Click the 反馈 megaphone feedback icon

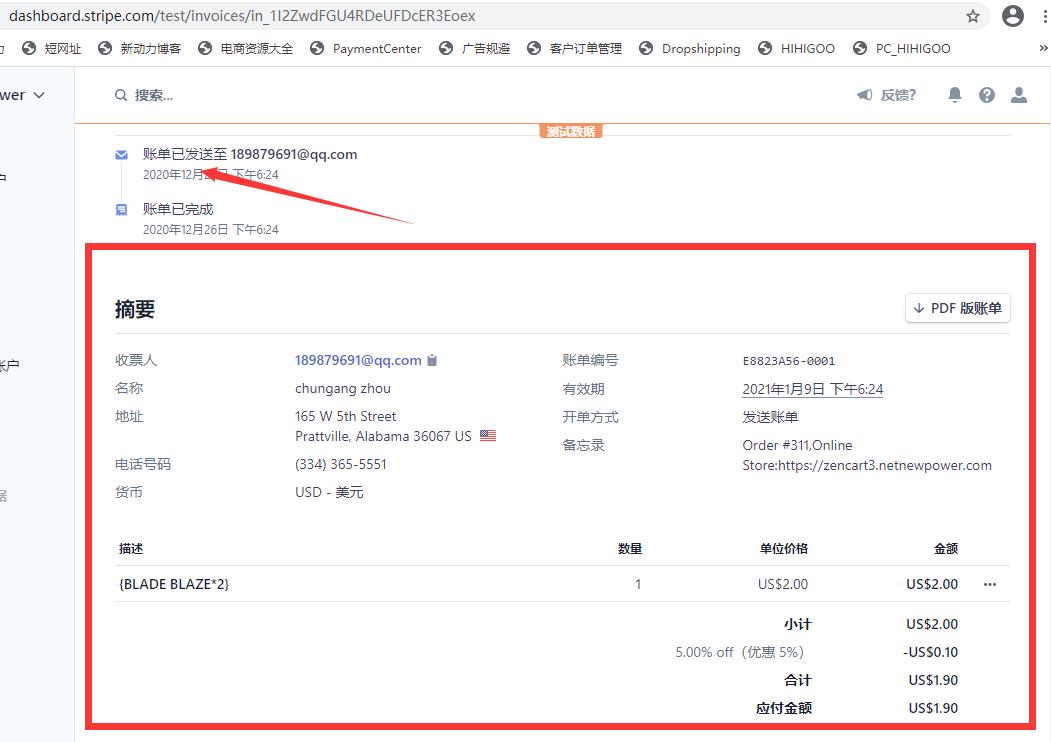(864, 94)
